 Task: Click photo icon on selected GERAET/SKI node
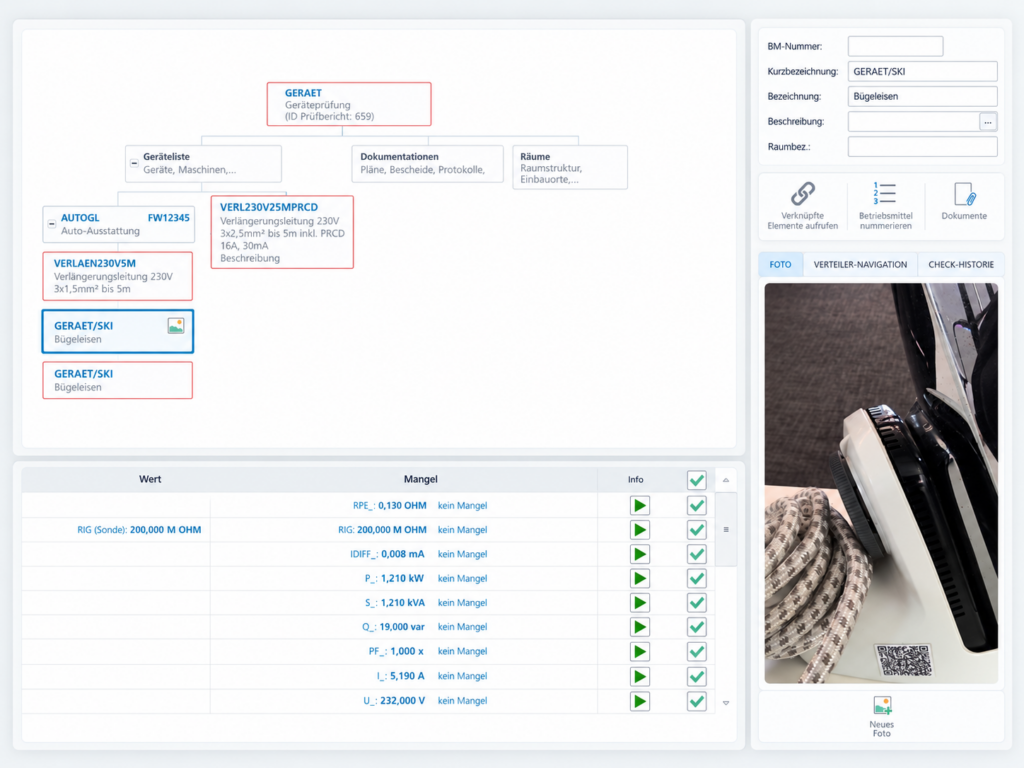tap(176, 325)
